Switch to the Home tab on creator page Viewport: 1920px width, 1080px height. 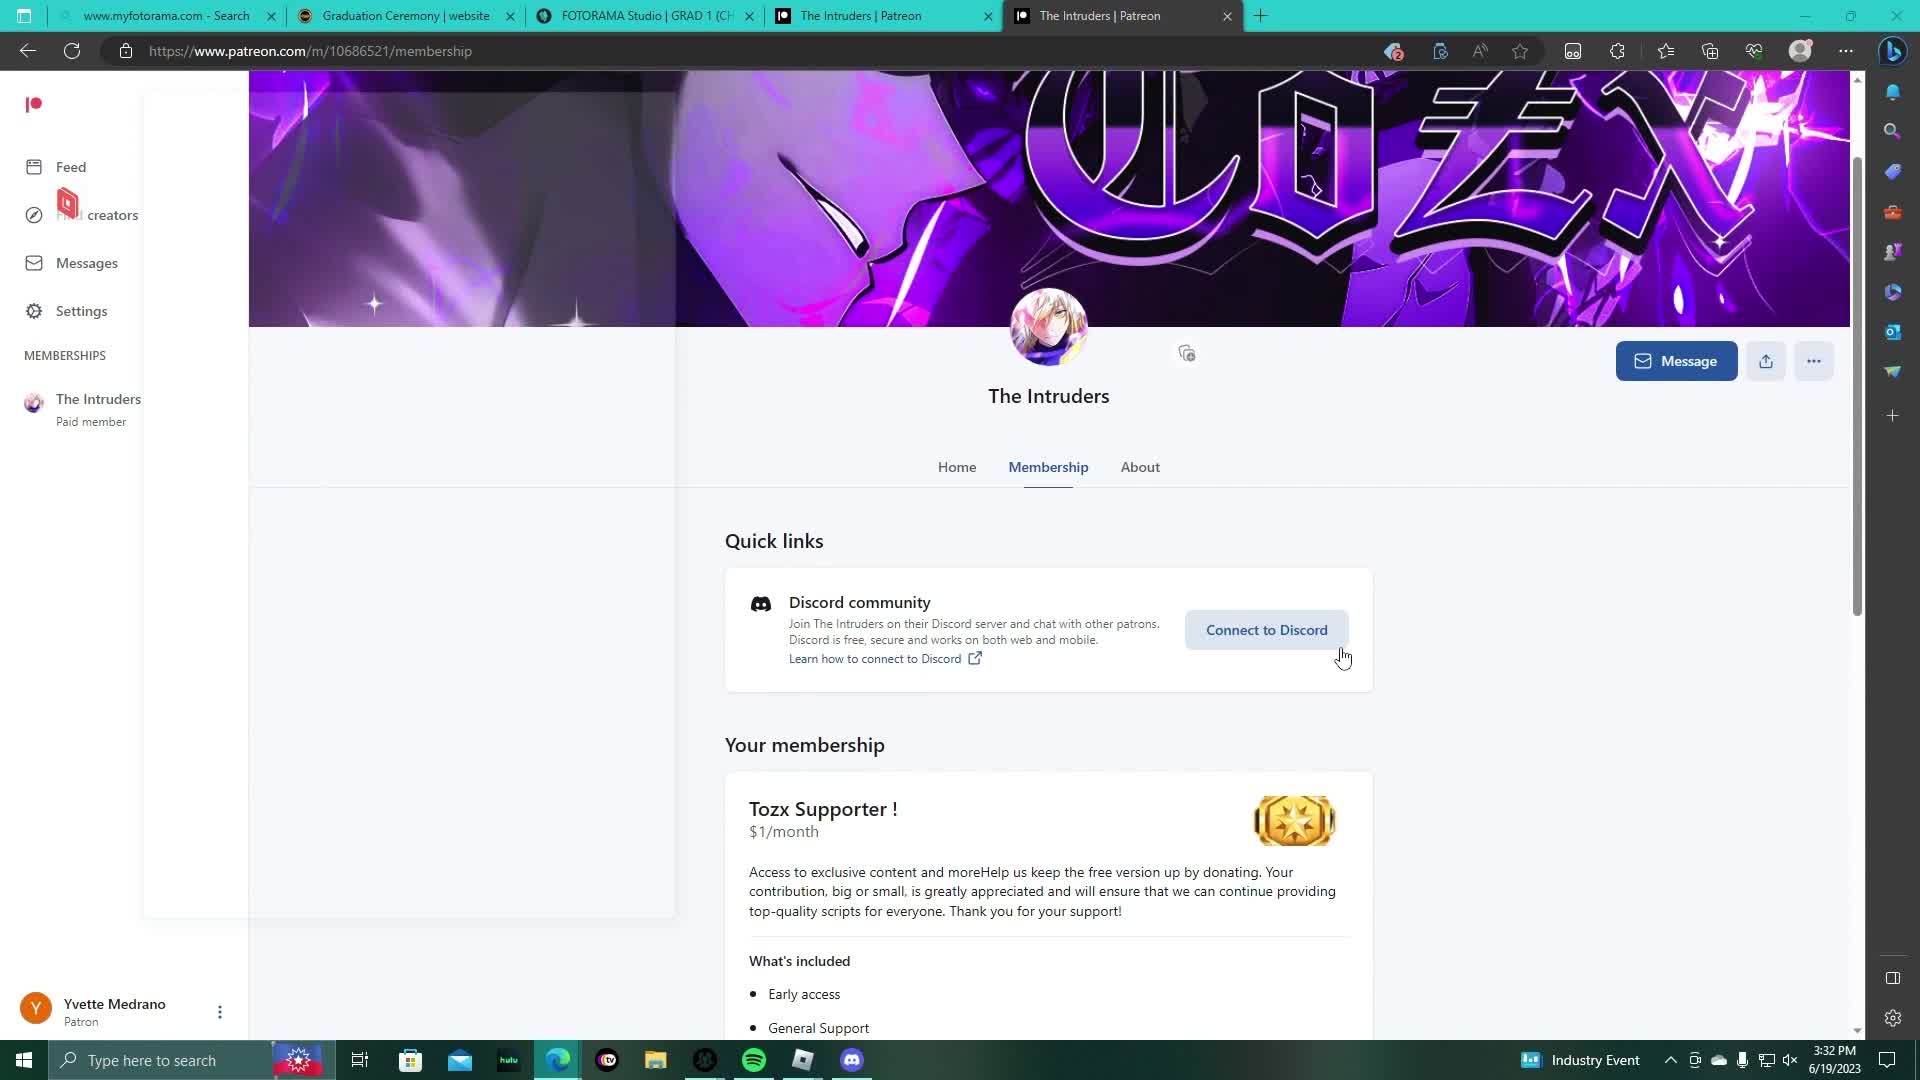tap(956, 467)
